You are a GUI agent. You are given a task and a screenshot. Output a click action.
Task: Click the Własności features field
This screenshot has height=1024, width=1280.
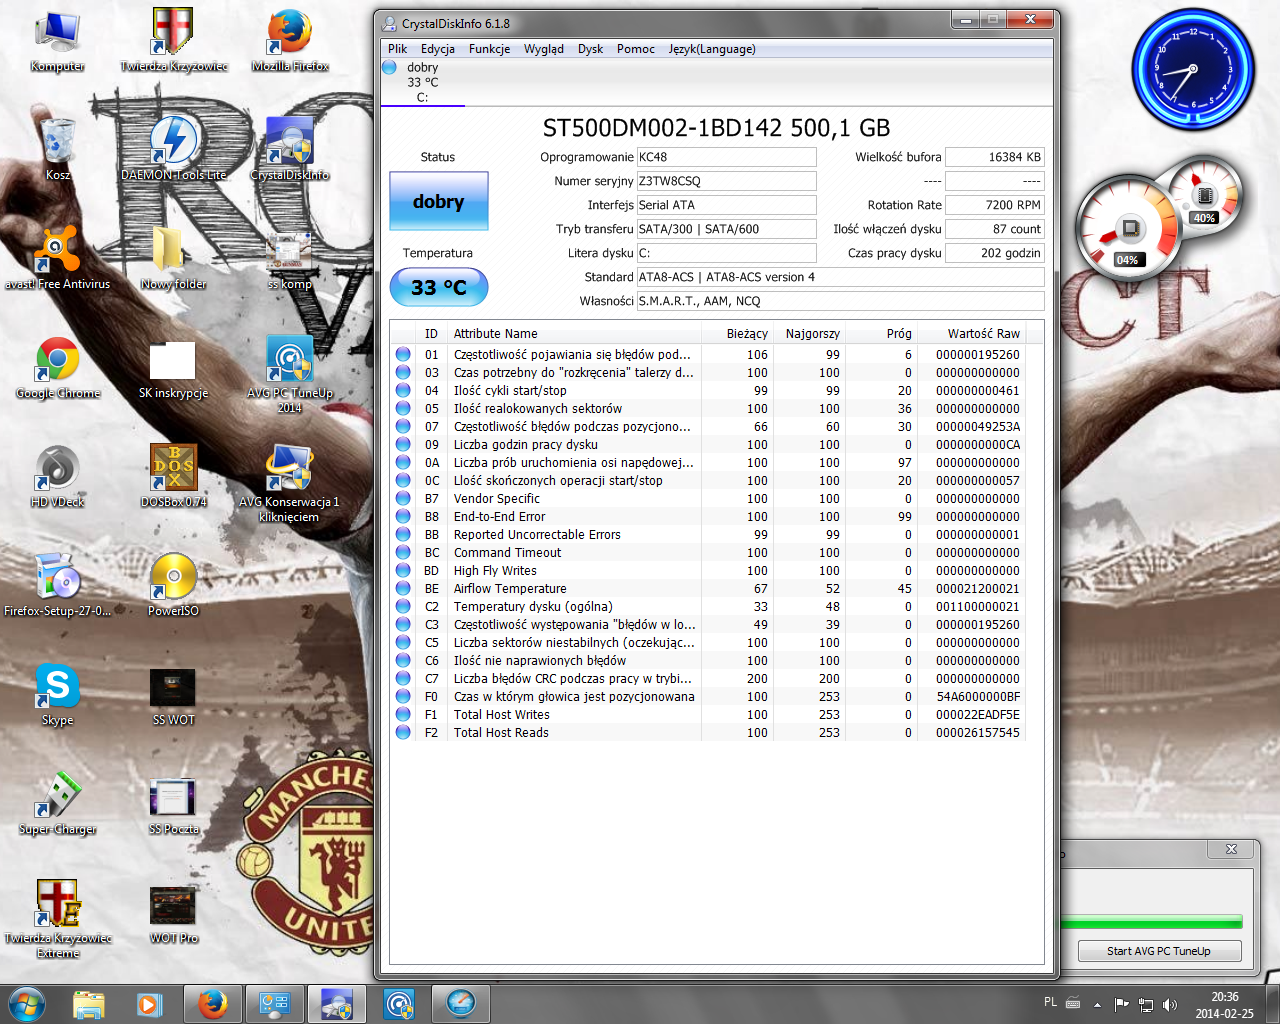coord(841,301)
